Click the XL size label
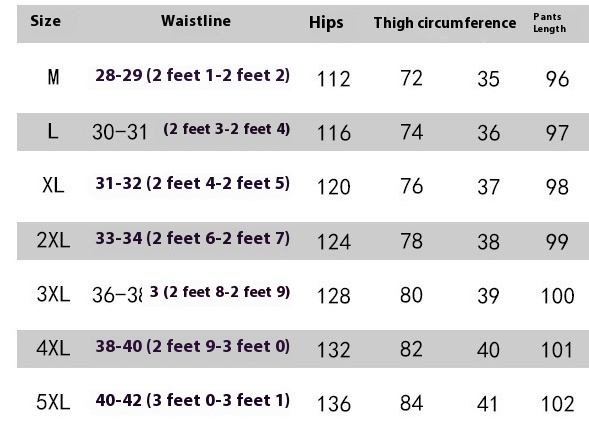The width and height of the screenshot is (589, 432). pos(53,186)
